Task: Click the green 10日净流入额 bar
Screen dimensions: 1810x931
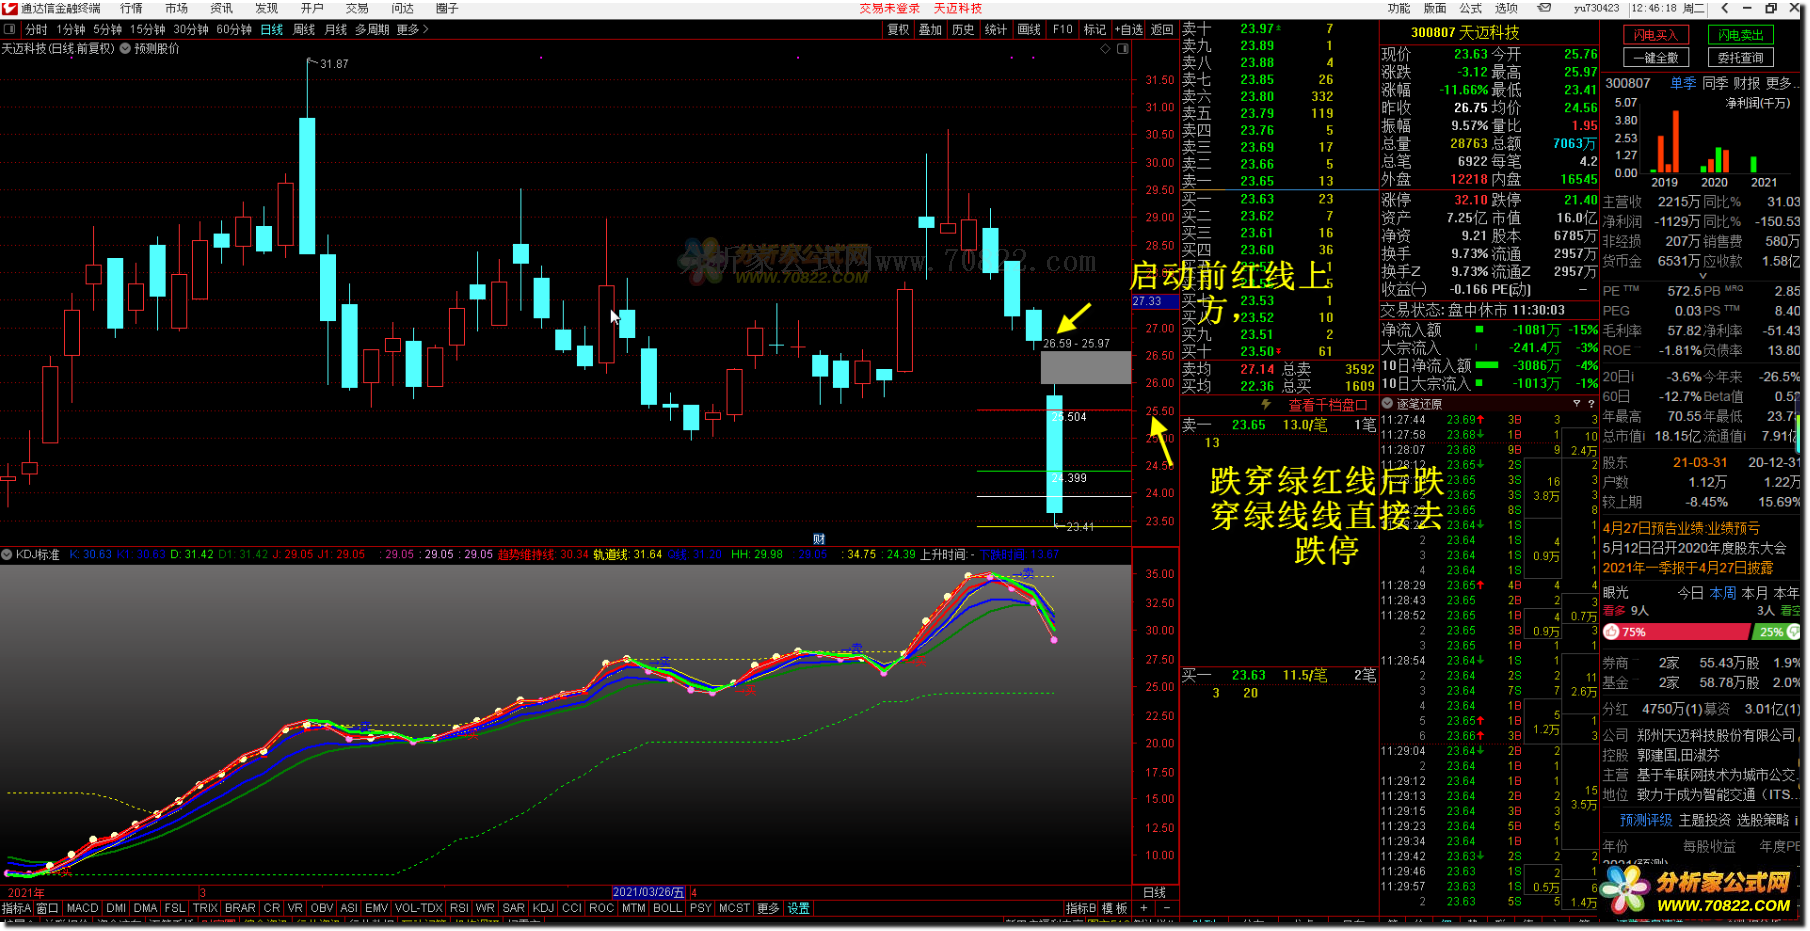Action: point(1487,366)
